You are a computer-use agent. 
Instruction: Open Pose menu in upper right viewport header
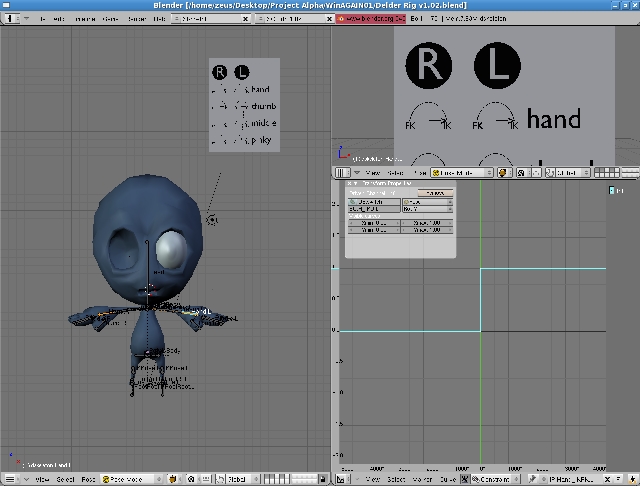coord(420,173)
